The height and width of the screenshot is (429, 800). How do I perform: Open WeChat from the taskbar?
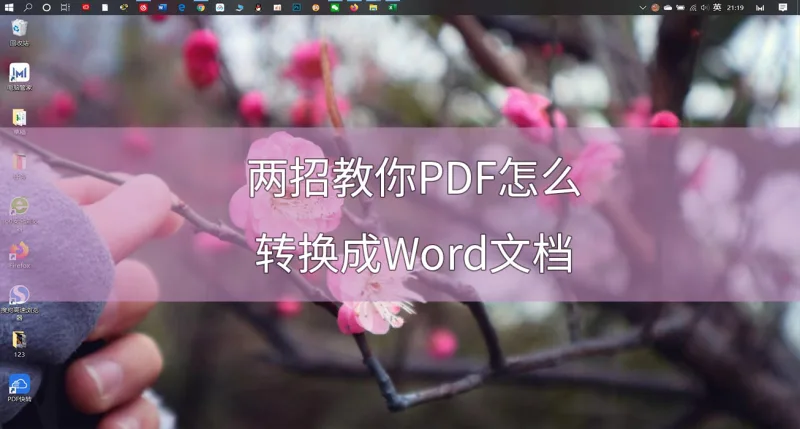335,8
